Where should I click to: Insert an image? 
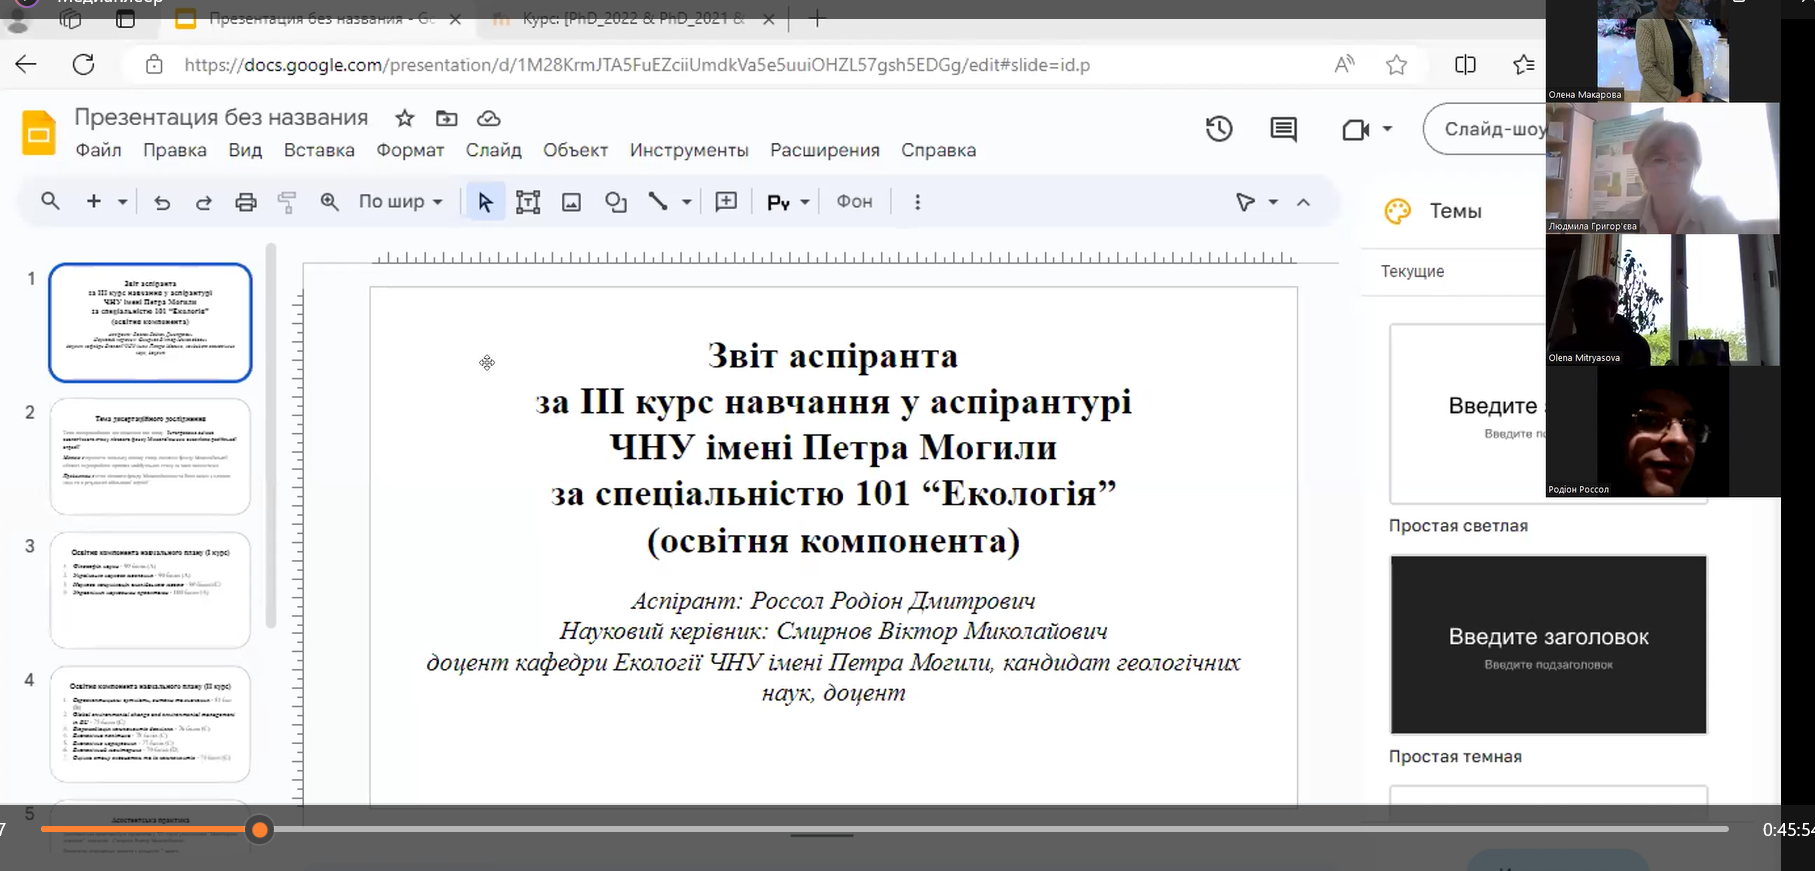(x=571, y=203)
